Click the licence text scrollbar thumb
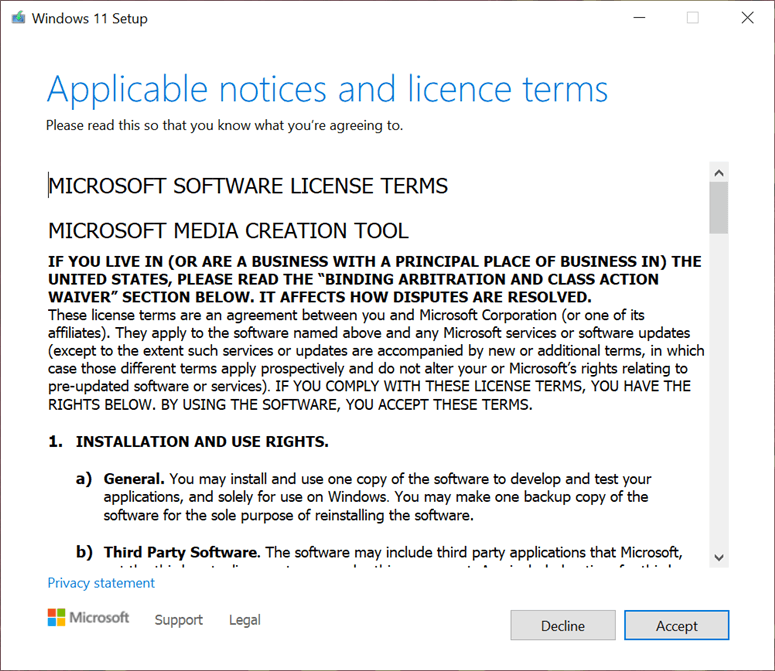 (x=719, y=208)
